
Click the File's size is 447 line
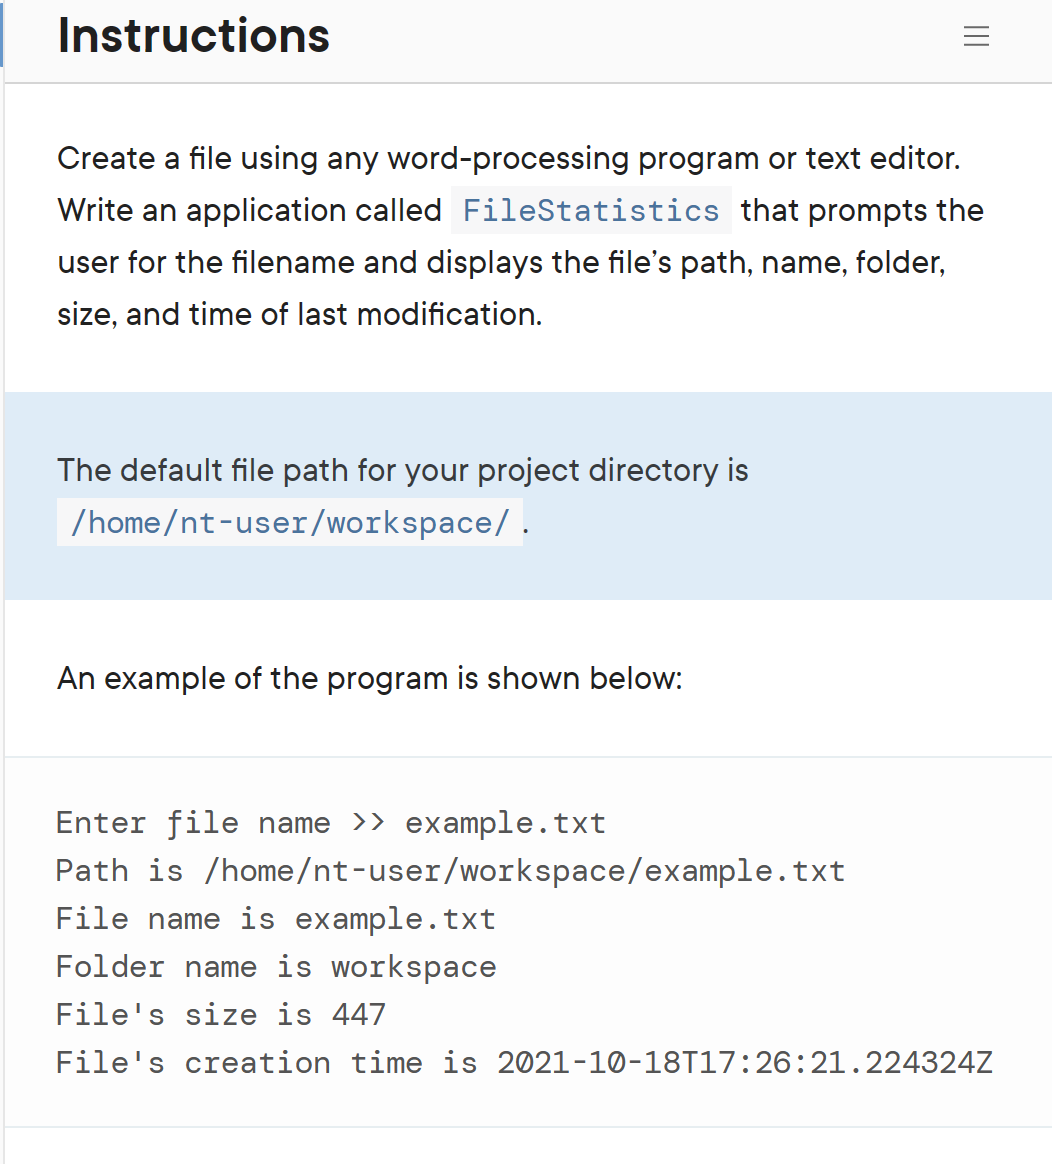(x=220, y=1014)
